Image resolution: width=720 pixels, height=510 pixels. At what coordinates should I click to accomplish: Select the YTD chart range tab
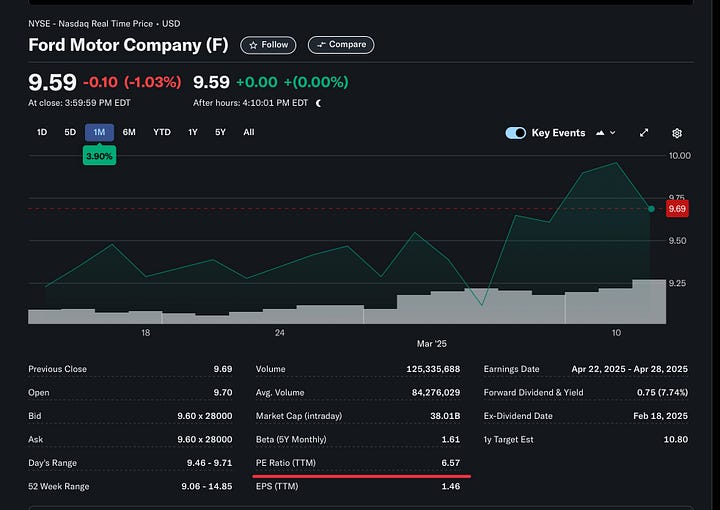pyautogui.click(x=162, y=132)
